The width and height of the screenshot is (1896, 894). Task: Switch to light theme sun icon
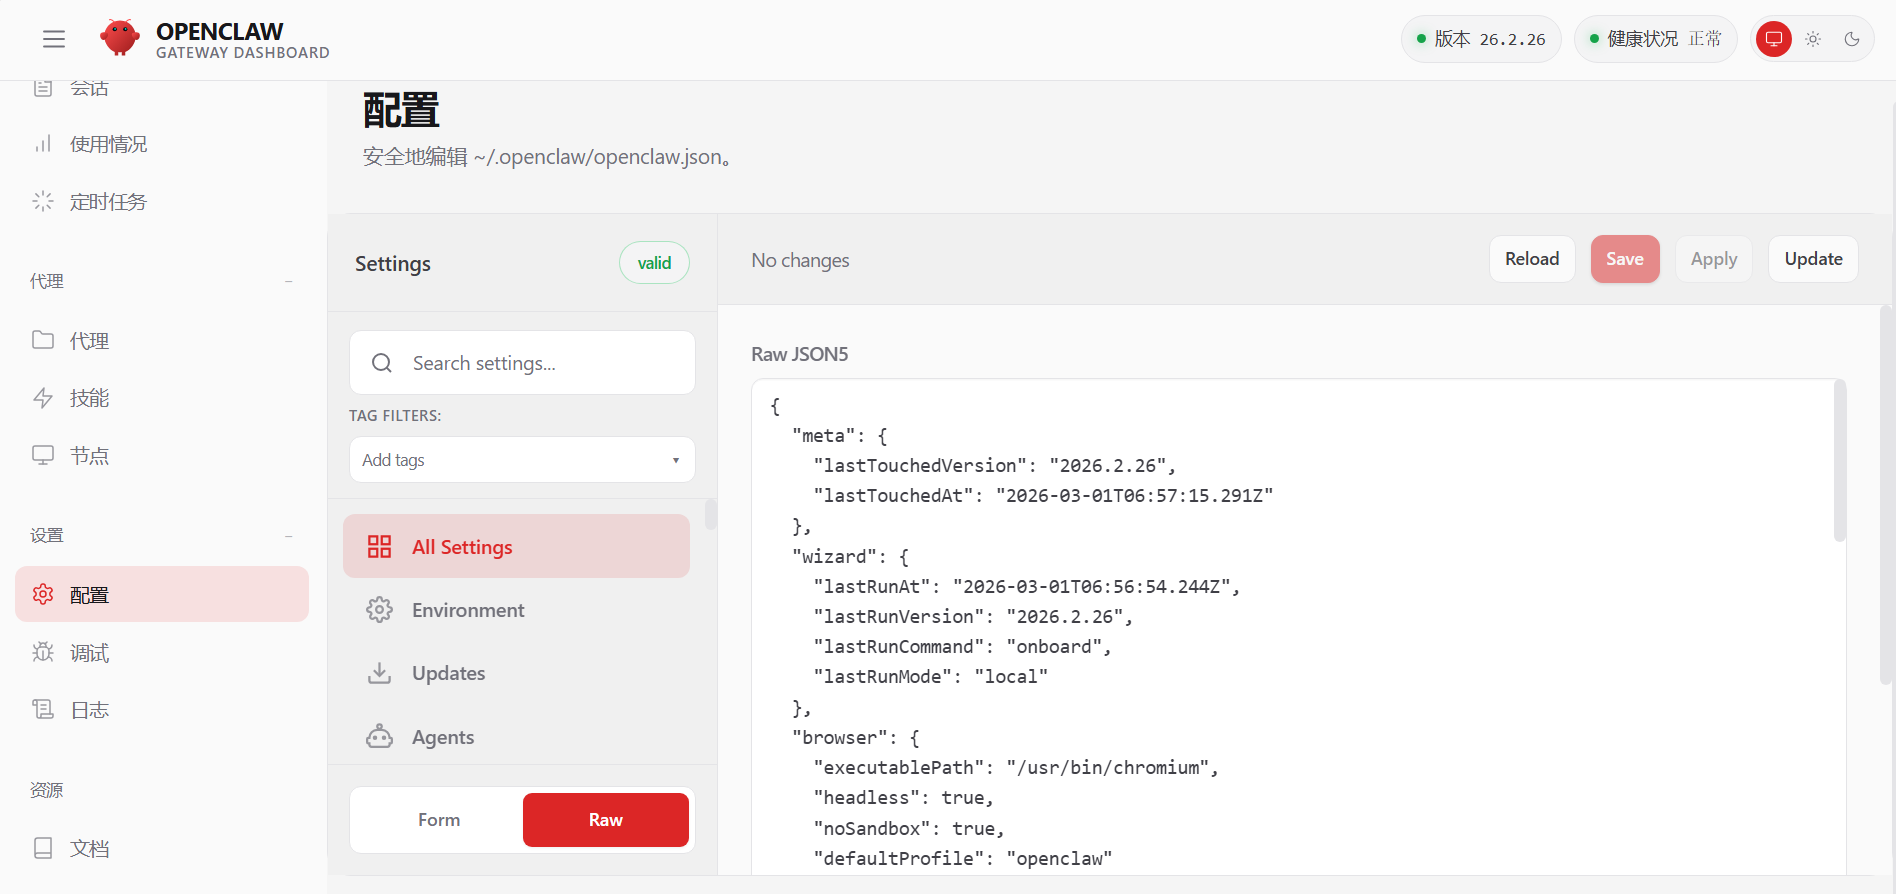[1813, 39]
